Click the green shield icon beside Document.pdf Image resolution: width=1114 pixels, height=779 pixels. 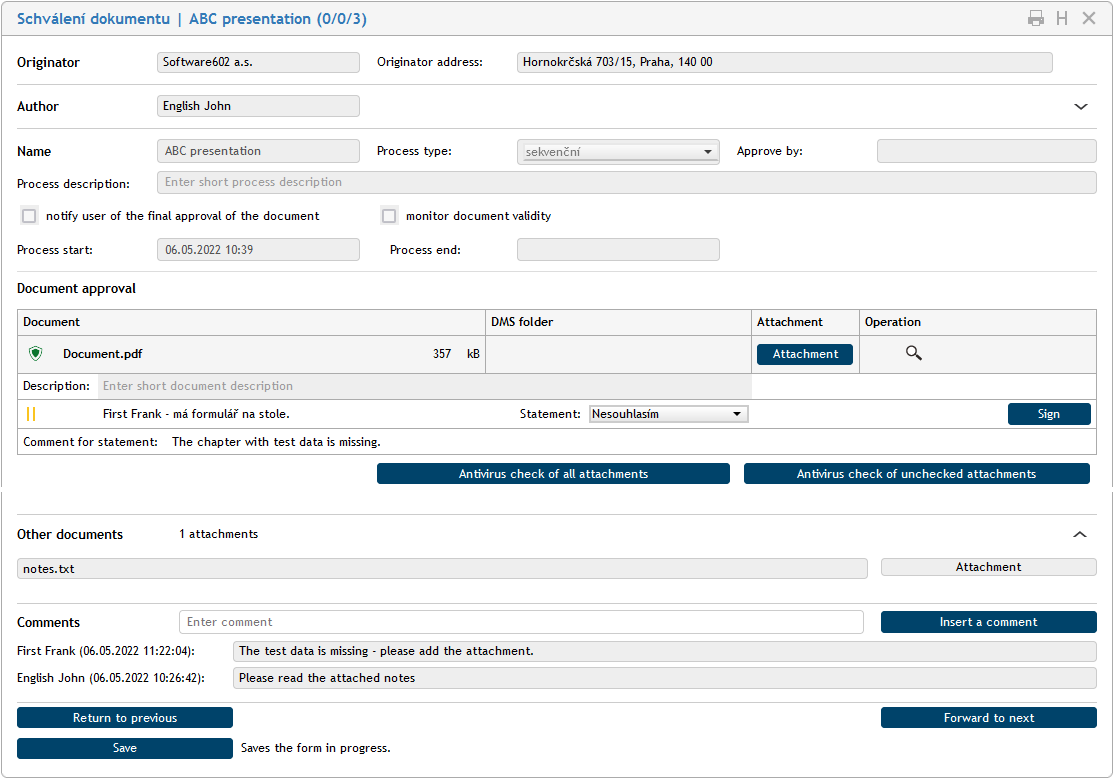point(36,354)
